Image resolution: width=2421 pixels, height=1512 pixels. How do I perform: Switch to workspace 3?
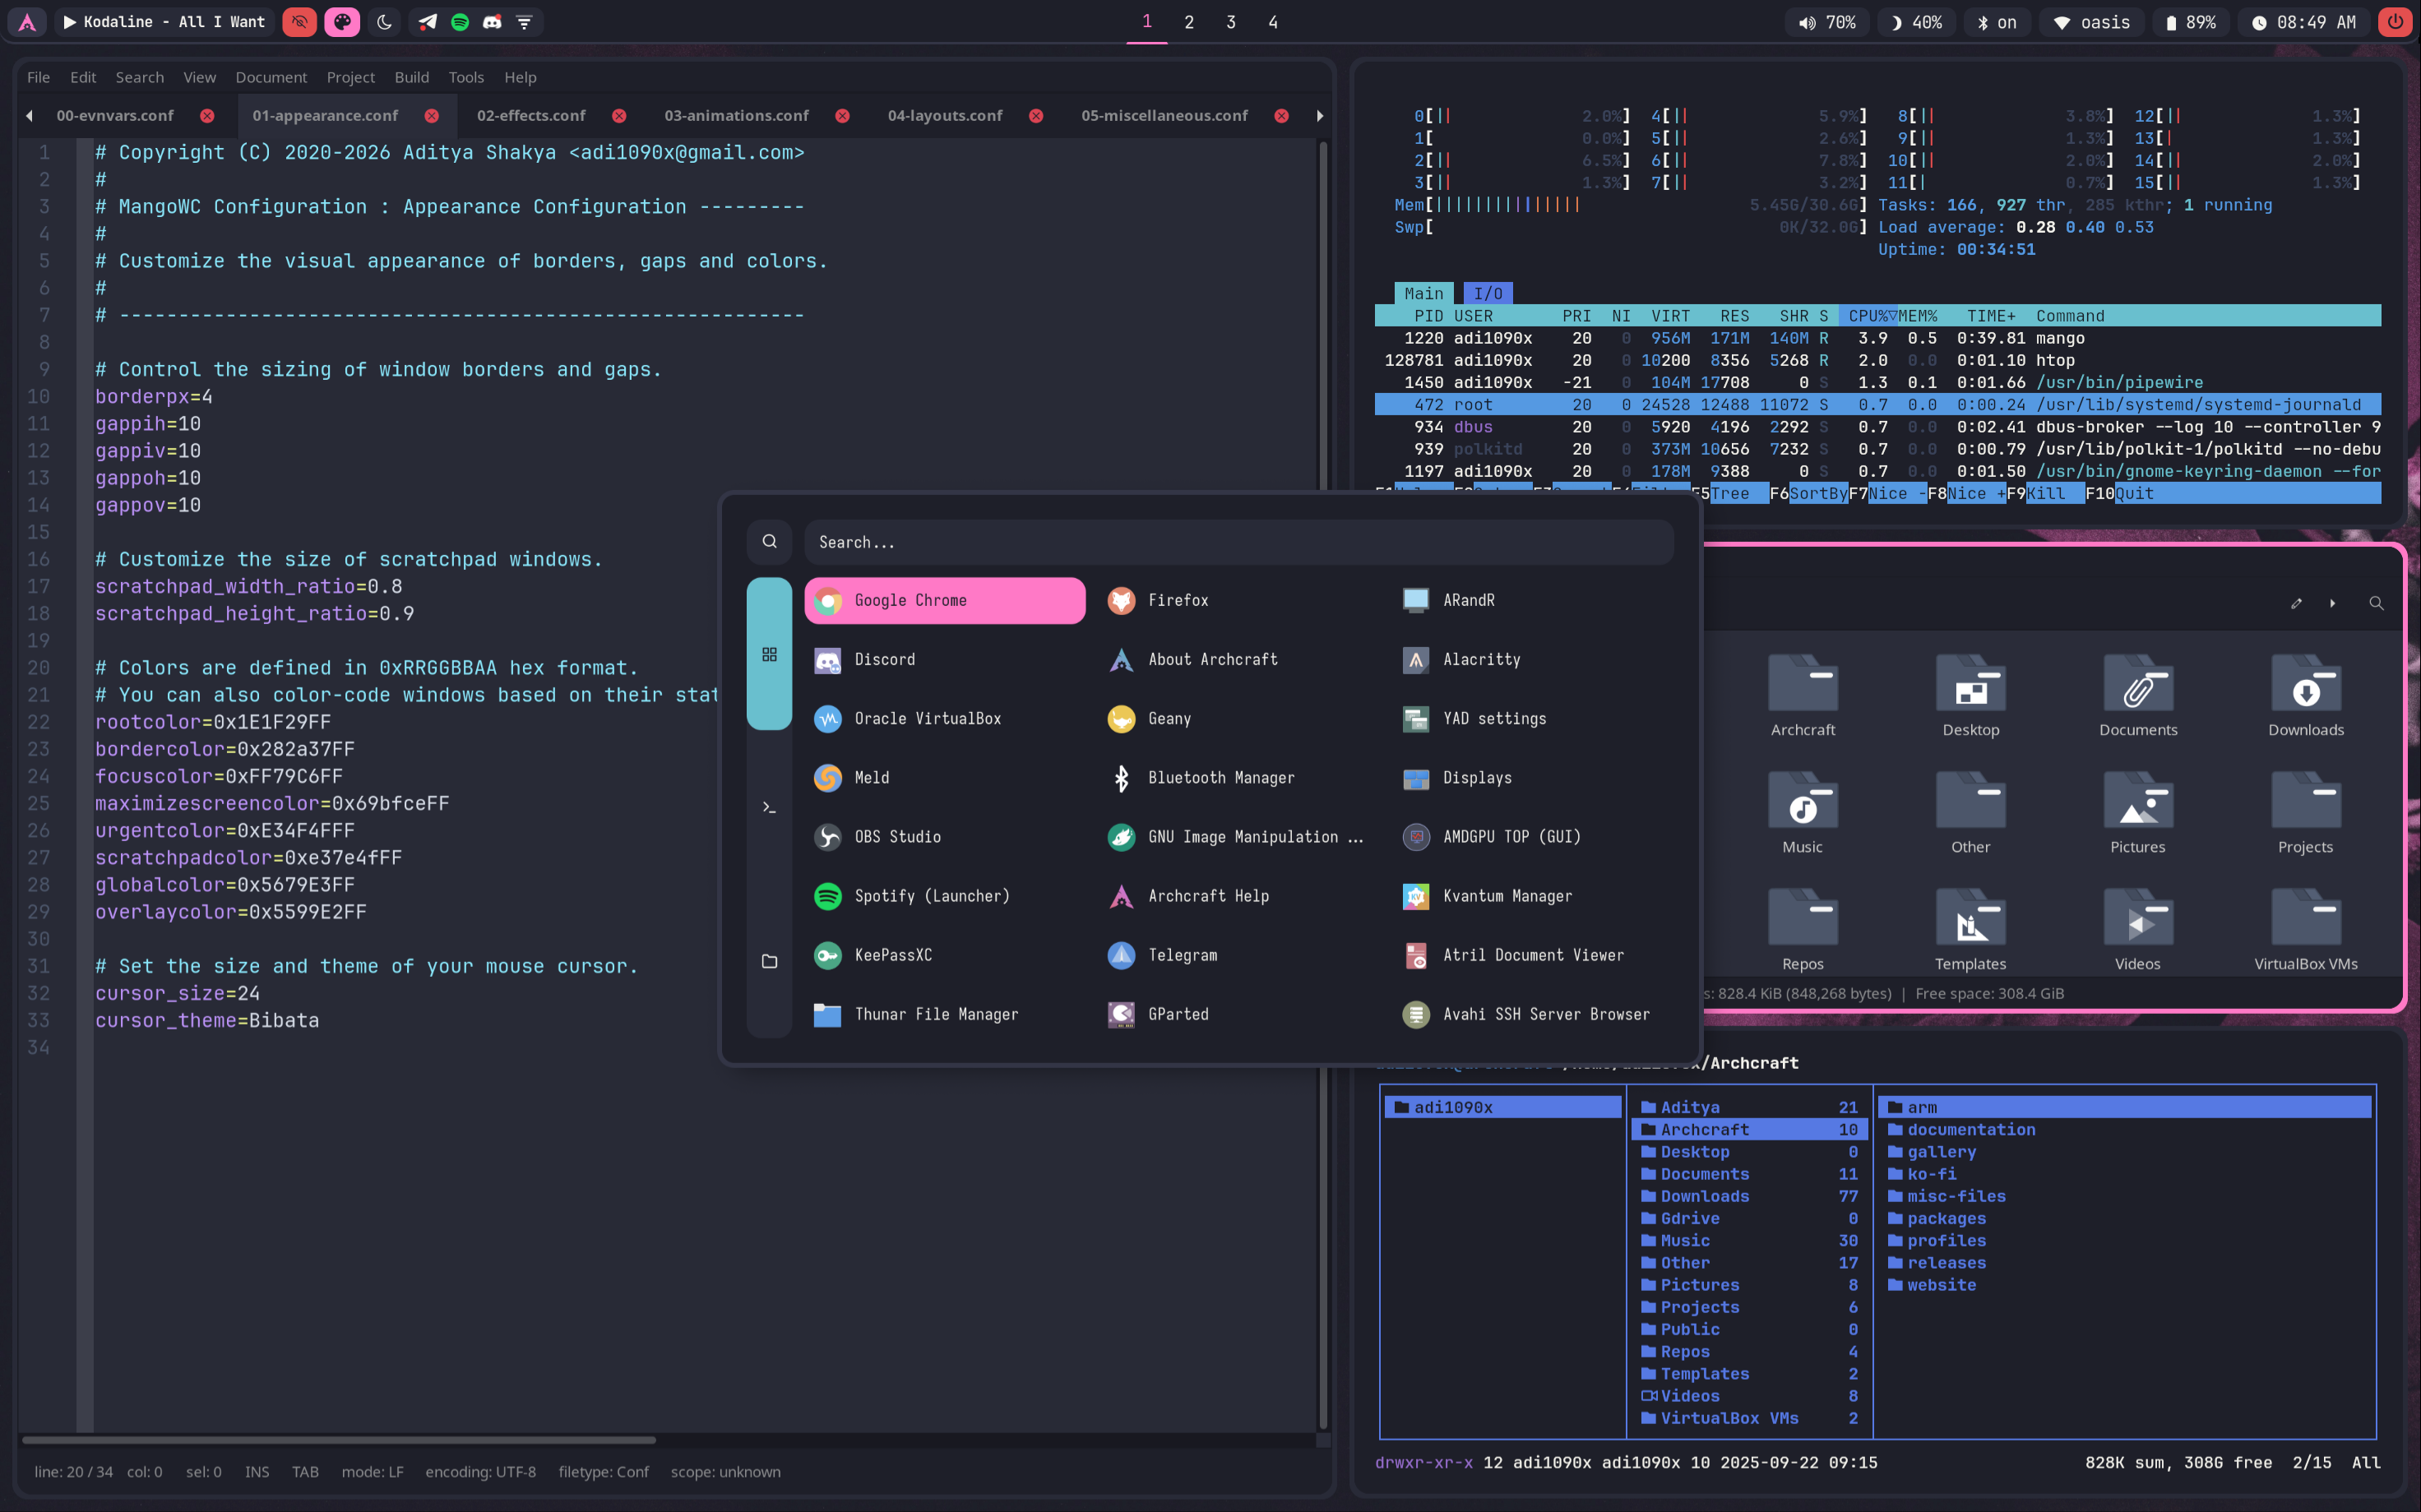coord(1231,22)
